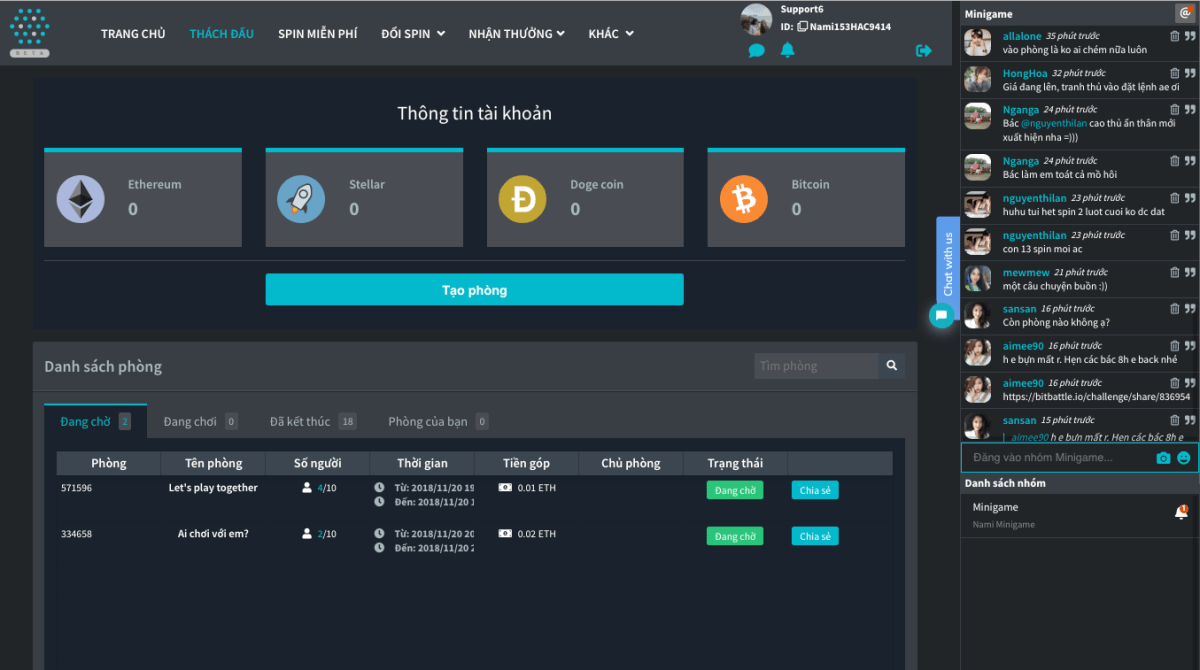Image resolution: width=1200 pixels, height=670 pixels.
Task: Quote HongHoa's chat message
Action: click(1190, 73)
